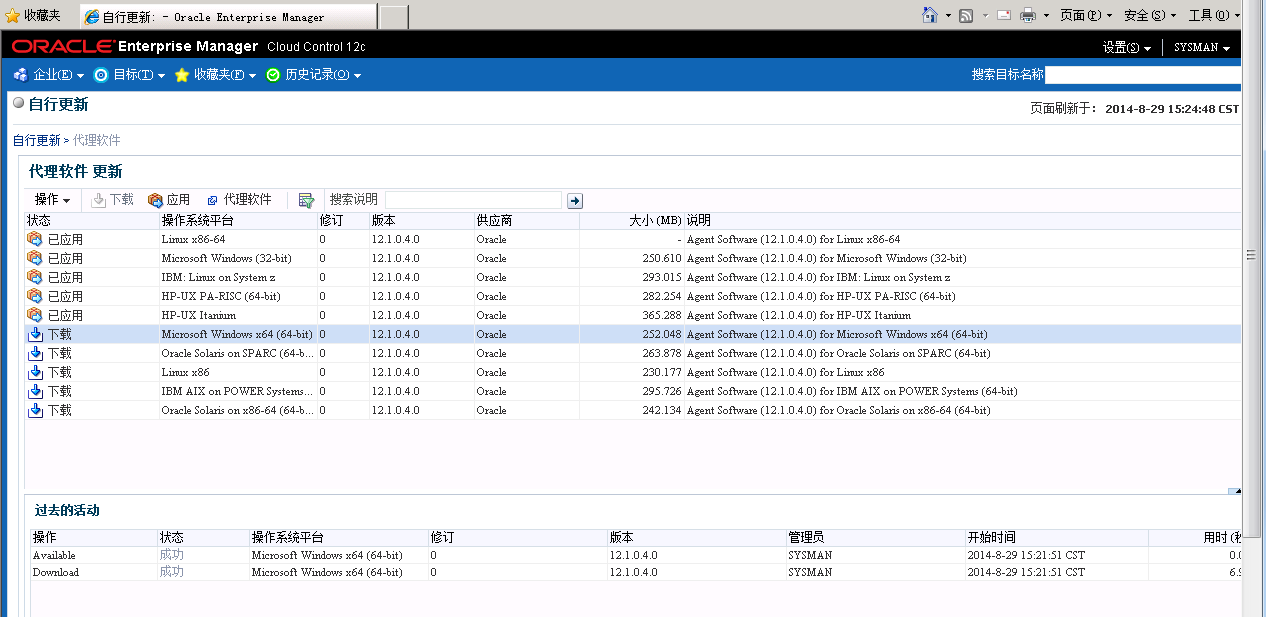The image size is (1266, 617).
Task: Open a new blank browser tab
Action: (x=393, y=17)
